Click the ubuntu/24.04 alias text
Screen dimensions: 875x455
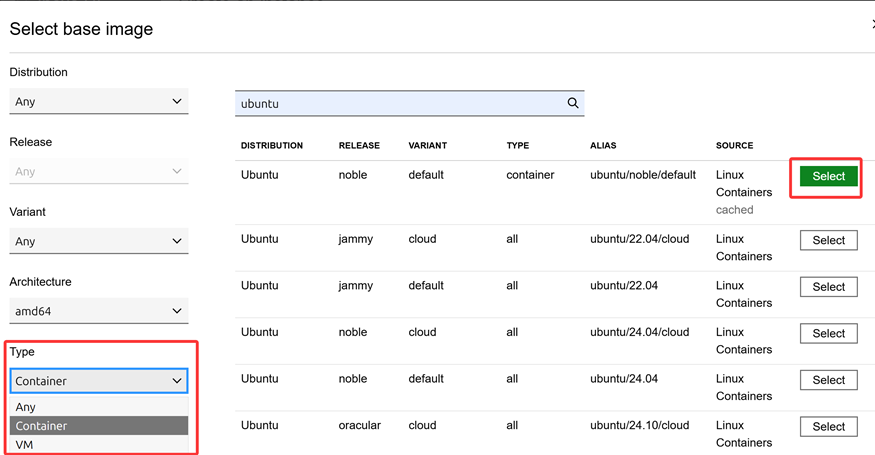(x=624, y=379)
